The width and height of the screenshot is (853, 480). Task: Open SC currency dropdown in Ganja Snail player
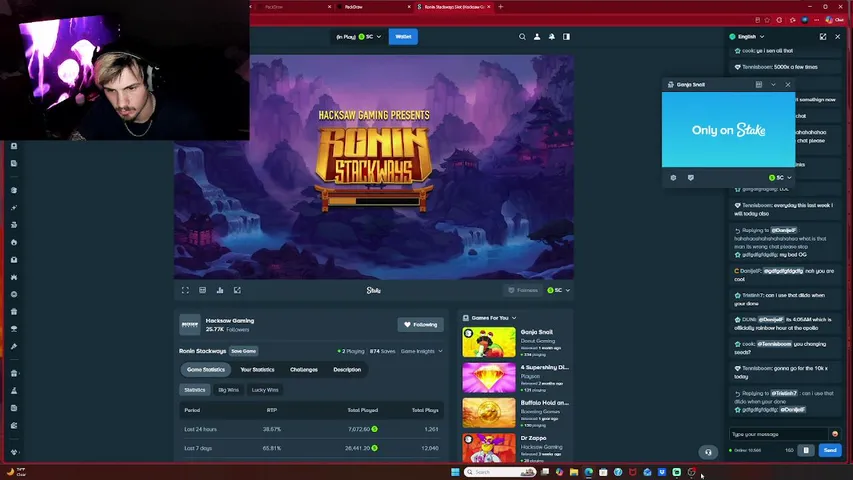click(780, 177)
